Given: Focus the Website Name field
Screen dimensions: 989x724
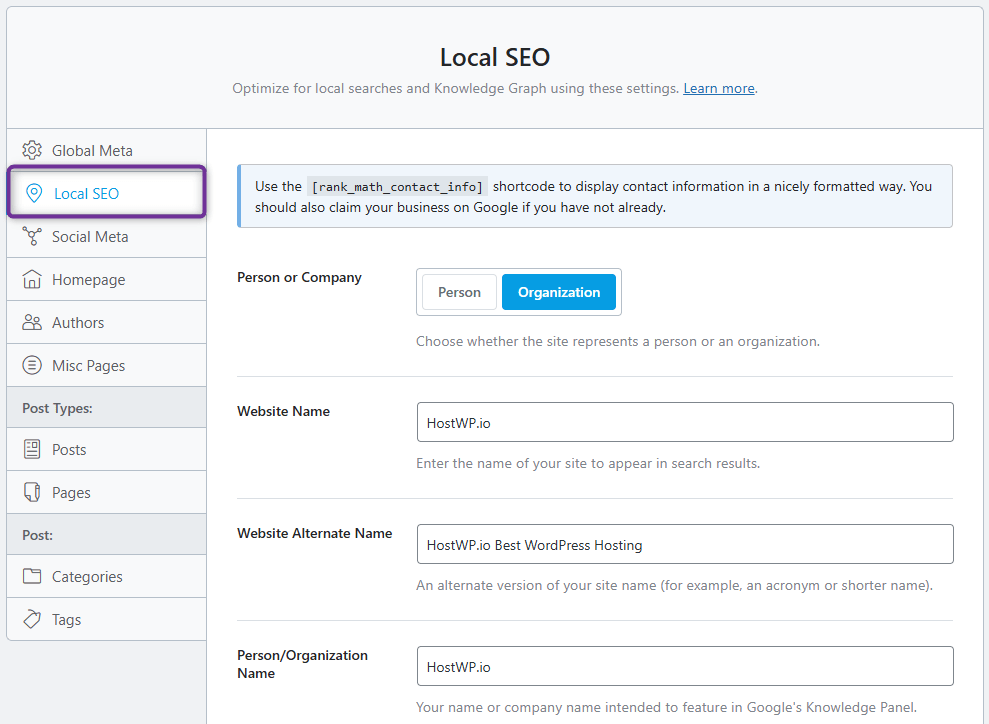Looking at the screenshot, I should 685,422.
